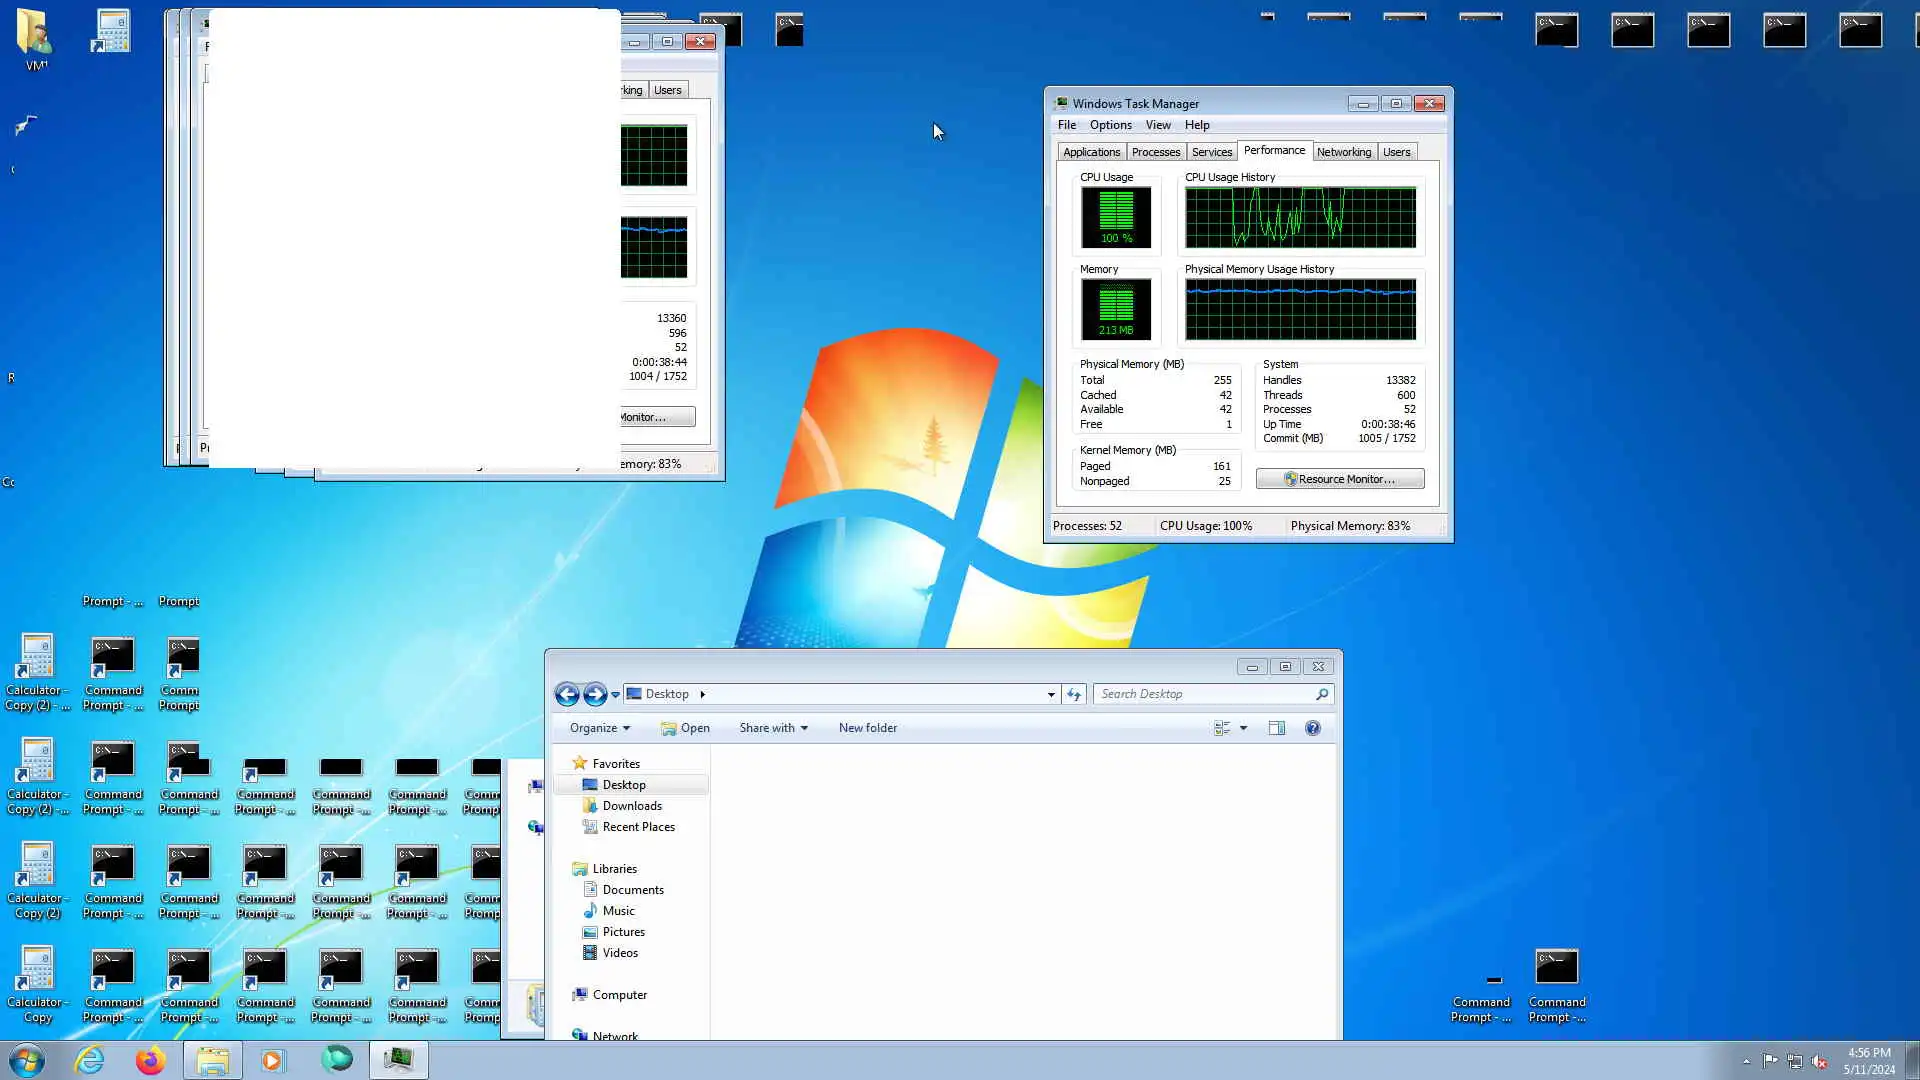Click the Explorer forward arrow button
The width and height of the screenshot is (1920, 1080).
594,694
